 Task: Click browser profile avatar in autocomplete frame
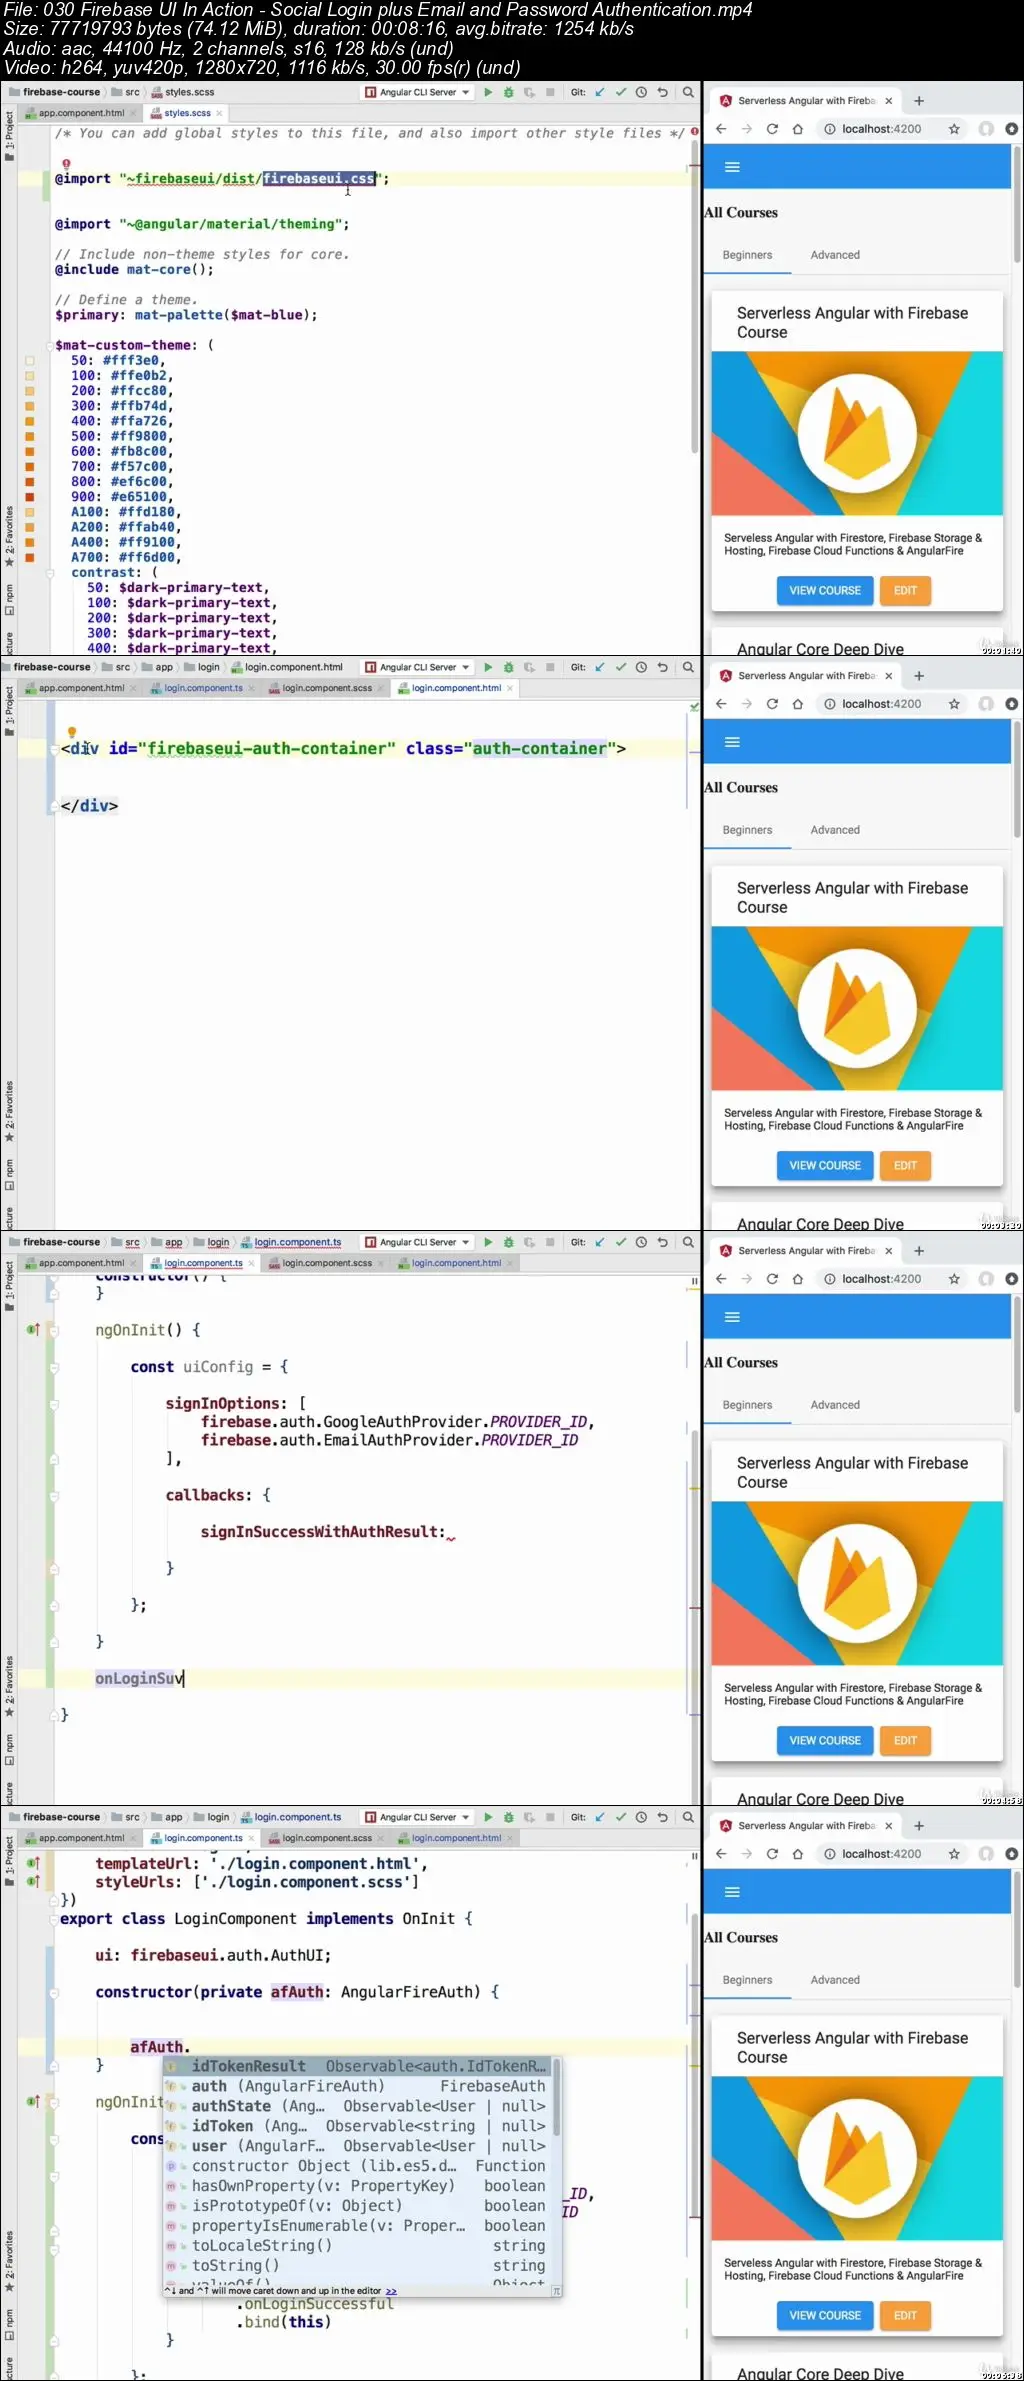pos(986,1854)
